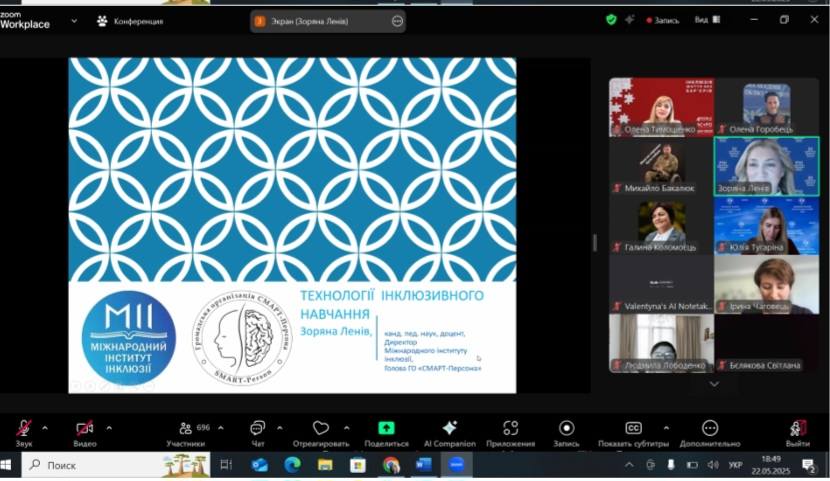Unmute the microphone (Звук)
The height and width of the screenshot is (481, 830).
tap(23, 429)
